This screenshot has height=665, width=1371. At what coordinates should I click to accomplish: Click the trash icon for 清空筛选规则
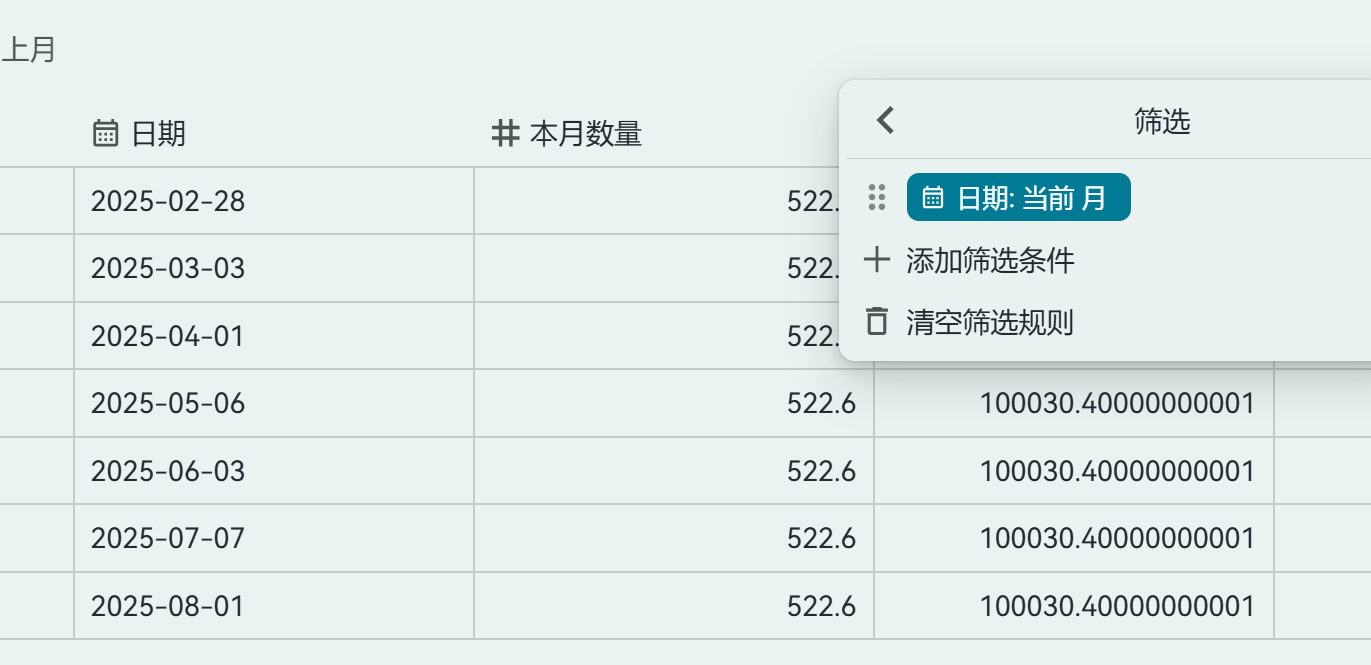click(877, 322)
